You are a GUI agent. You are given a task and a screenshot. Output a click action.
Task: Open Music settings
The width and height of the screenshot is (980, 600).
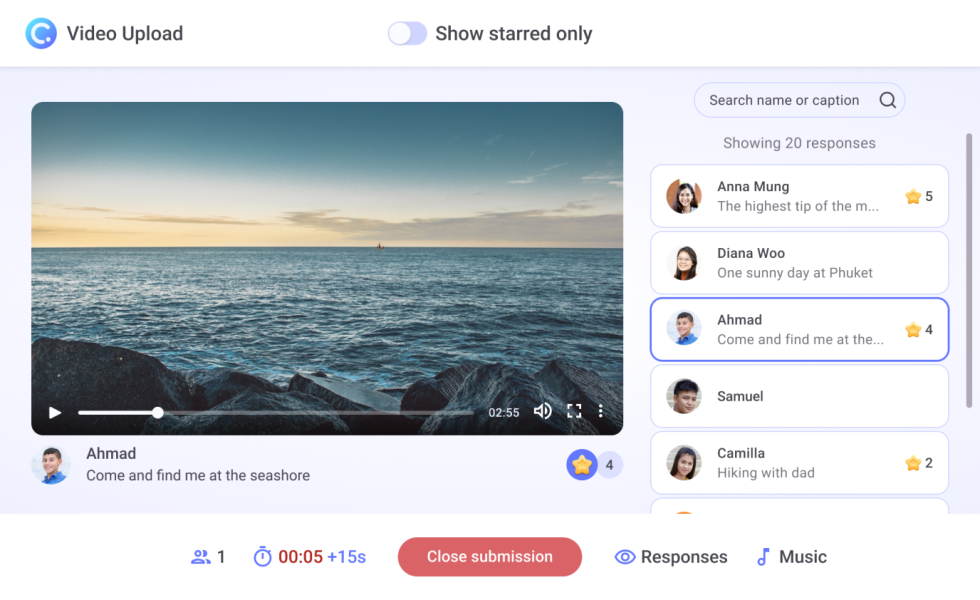791,557
